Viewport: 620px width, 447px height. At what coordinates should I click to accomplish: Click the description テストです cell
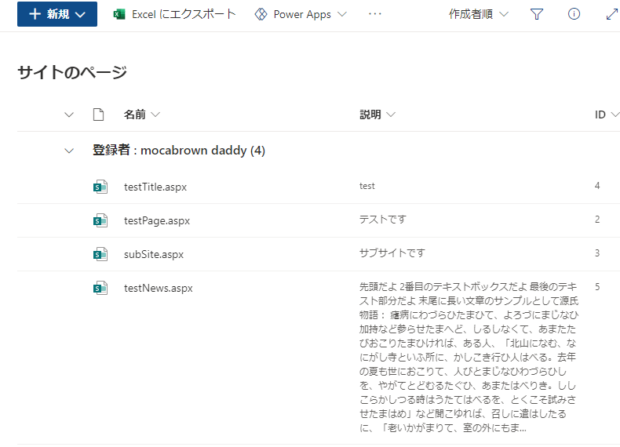(382, 219)
